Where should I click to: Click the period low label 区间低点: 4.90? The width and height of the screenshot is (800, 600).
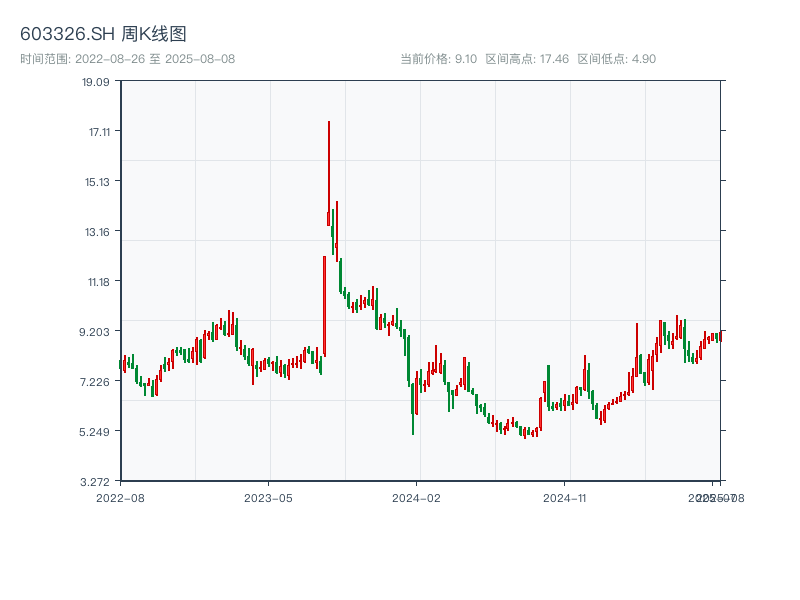616,59
